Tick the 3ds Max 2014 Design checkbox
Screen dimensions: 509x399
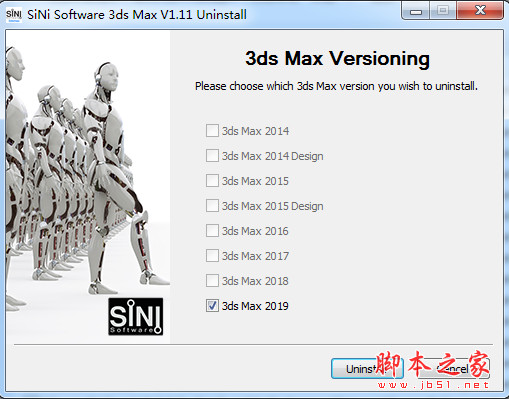pyautogui.click(x=212, y=156)
